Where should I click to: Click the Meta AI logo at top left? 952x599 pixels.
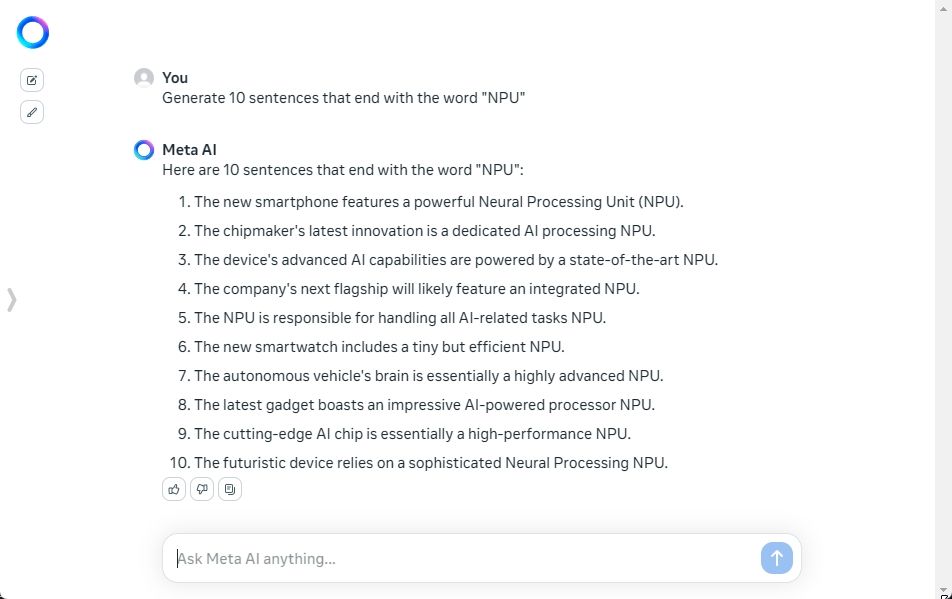click(33, 33)
